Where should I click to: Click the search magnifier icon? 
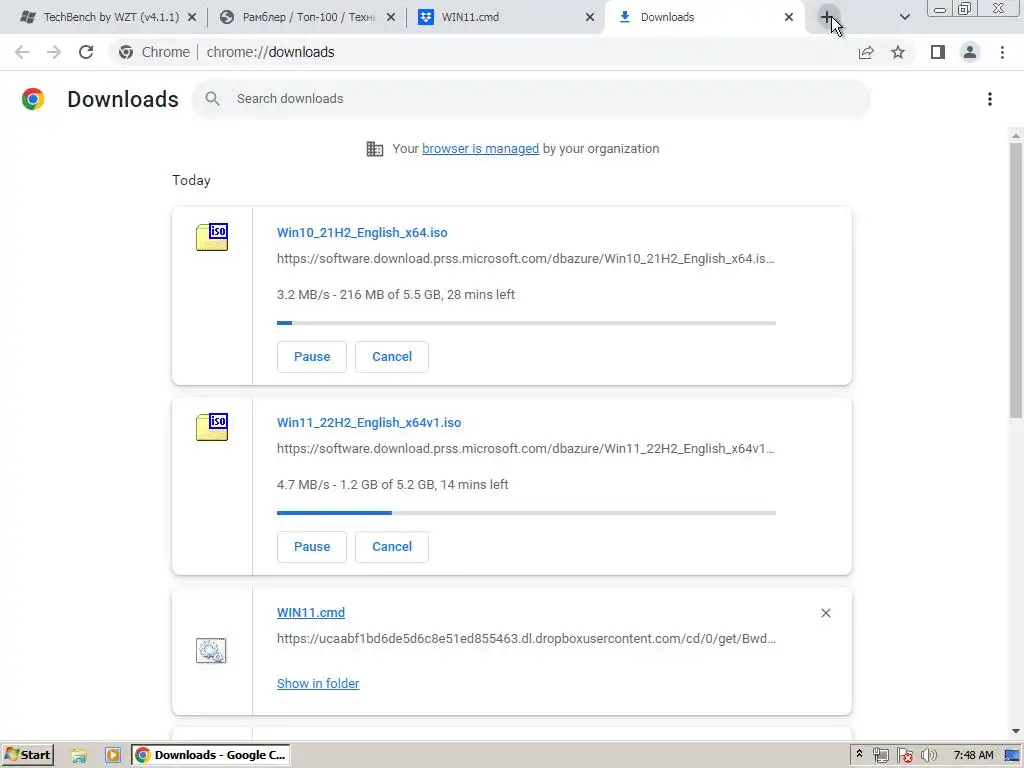click(x=212, y=99)
